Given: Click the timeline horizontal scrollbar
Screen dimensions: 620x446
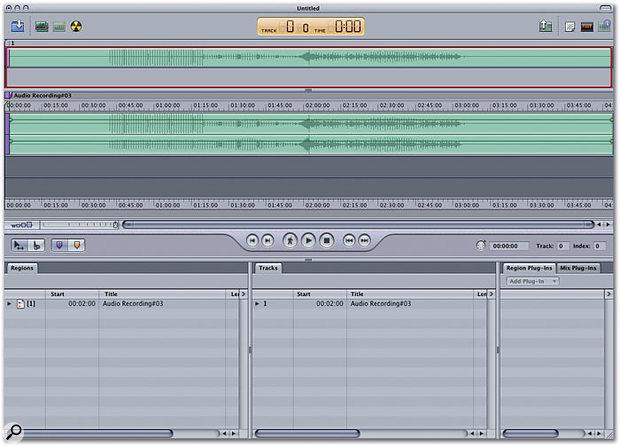Looking at the screenshot, I should tap(358, 225).
